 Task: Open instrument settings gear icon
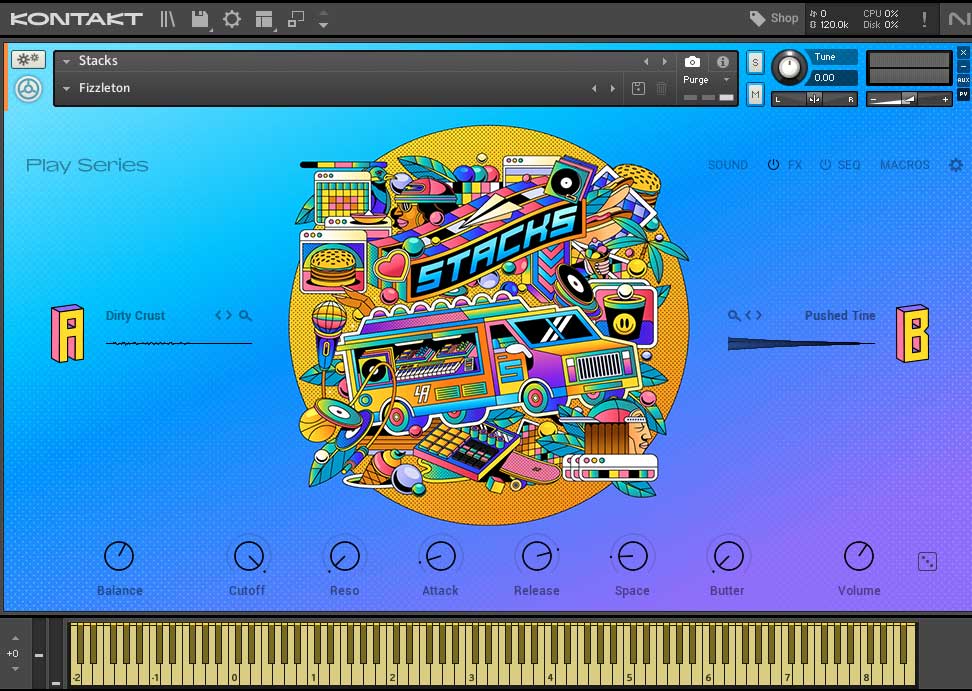tap(956, 165)
